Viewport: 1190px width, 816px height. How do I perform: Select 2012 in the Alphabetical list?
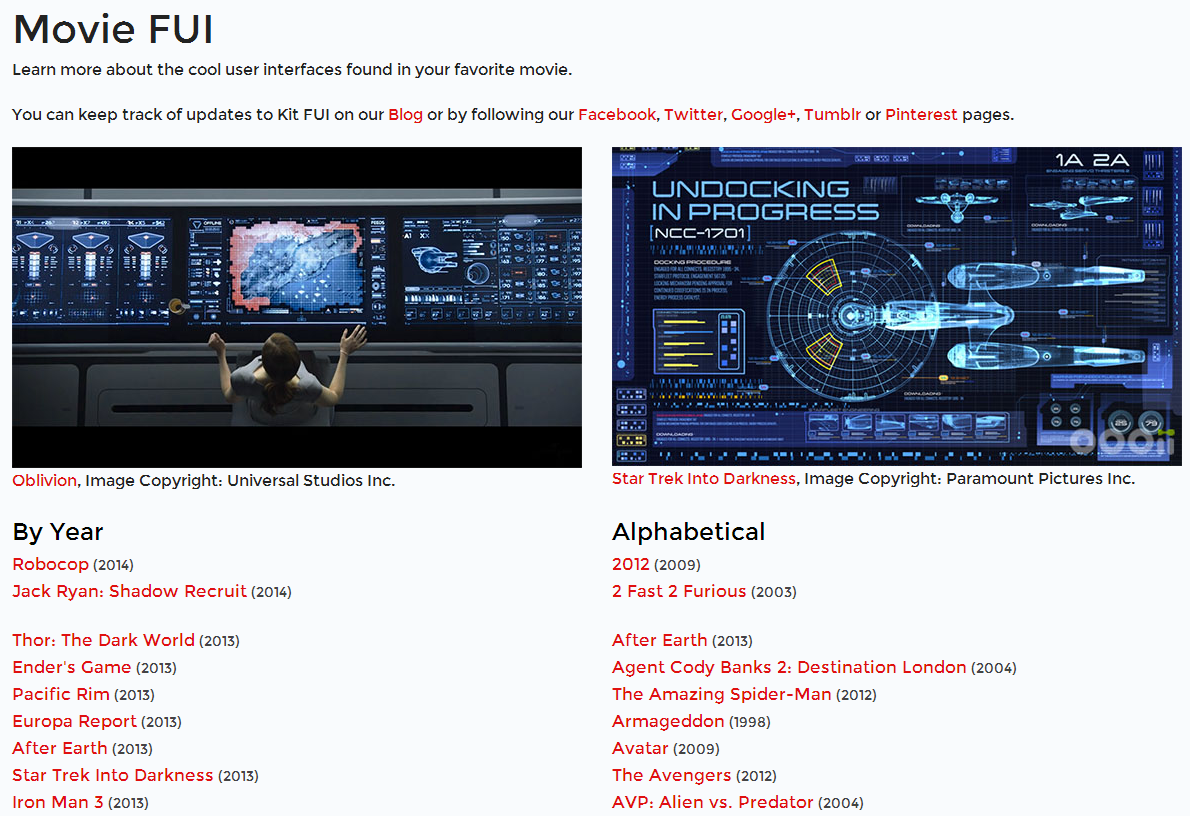(x=630, y=564)
